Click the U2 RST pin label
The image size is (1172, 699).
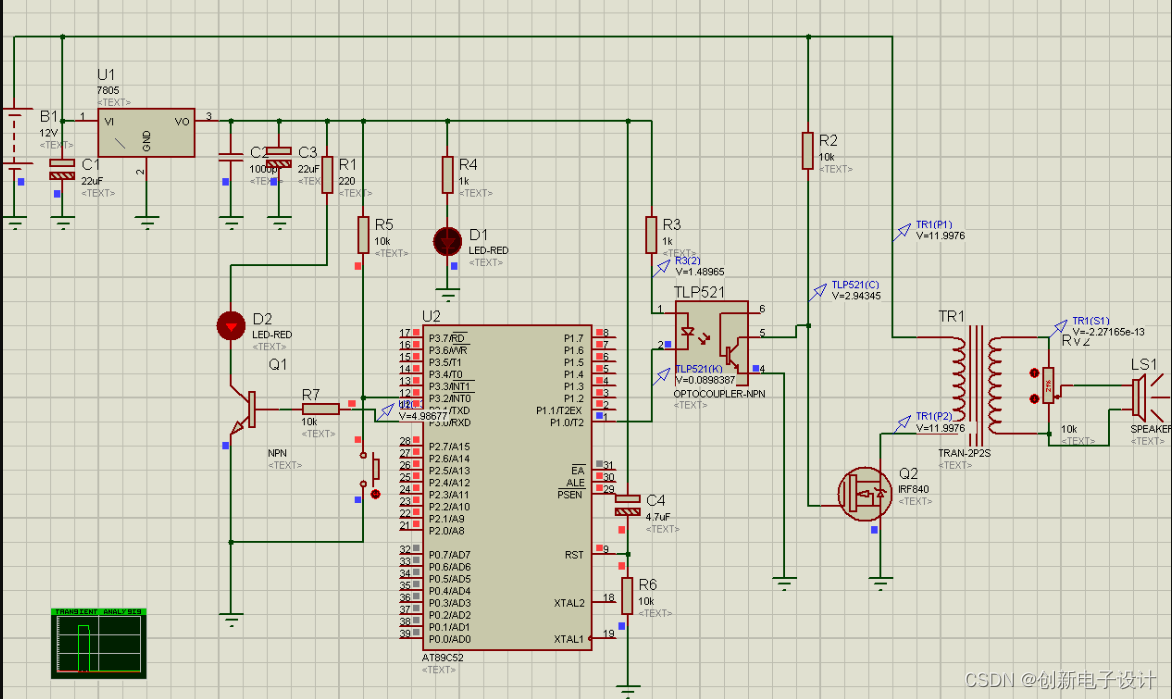pos(574,555)
